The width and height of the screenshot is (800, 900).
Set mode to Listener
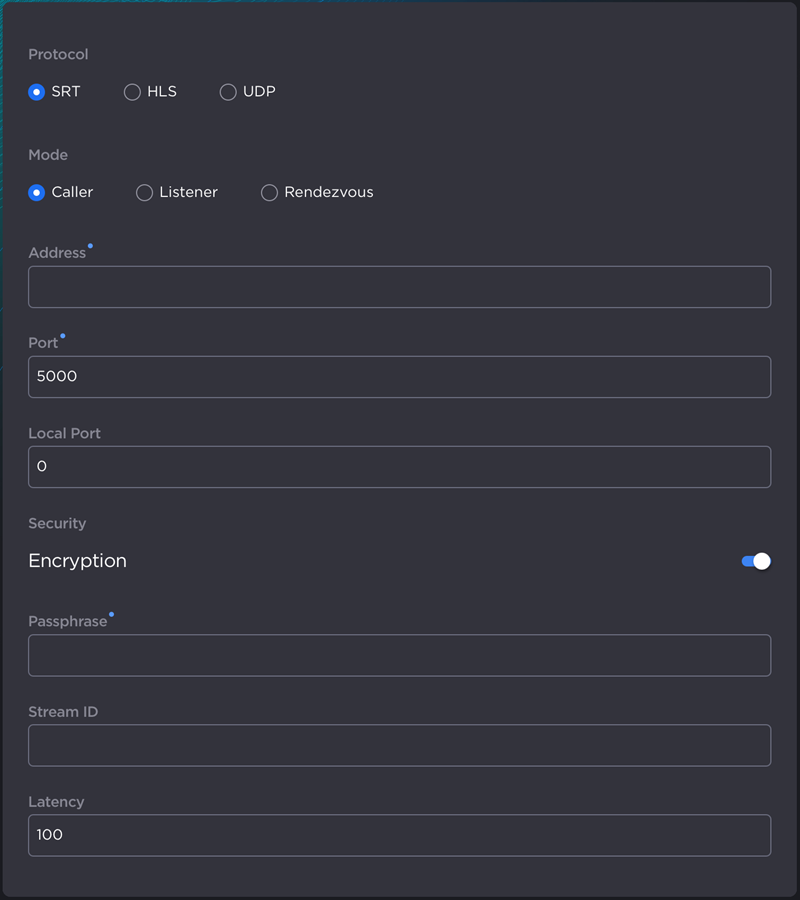[x=144, y=192]
